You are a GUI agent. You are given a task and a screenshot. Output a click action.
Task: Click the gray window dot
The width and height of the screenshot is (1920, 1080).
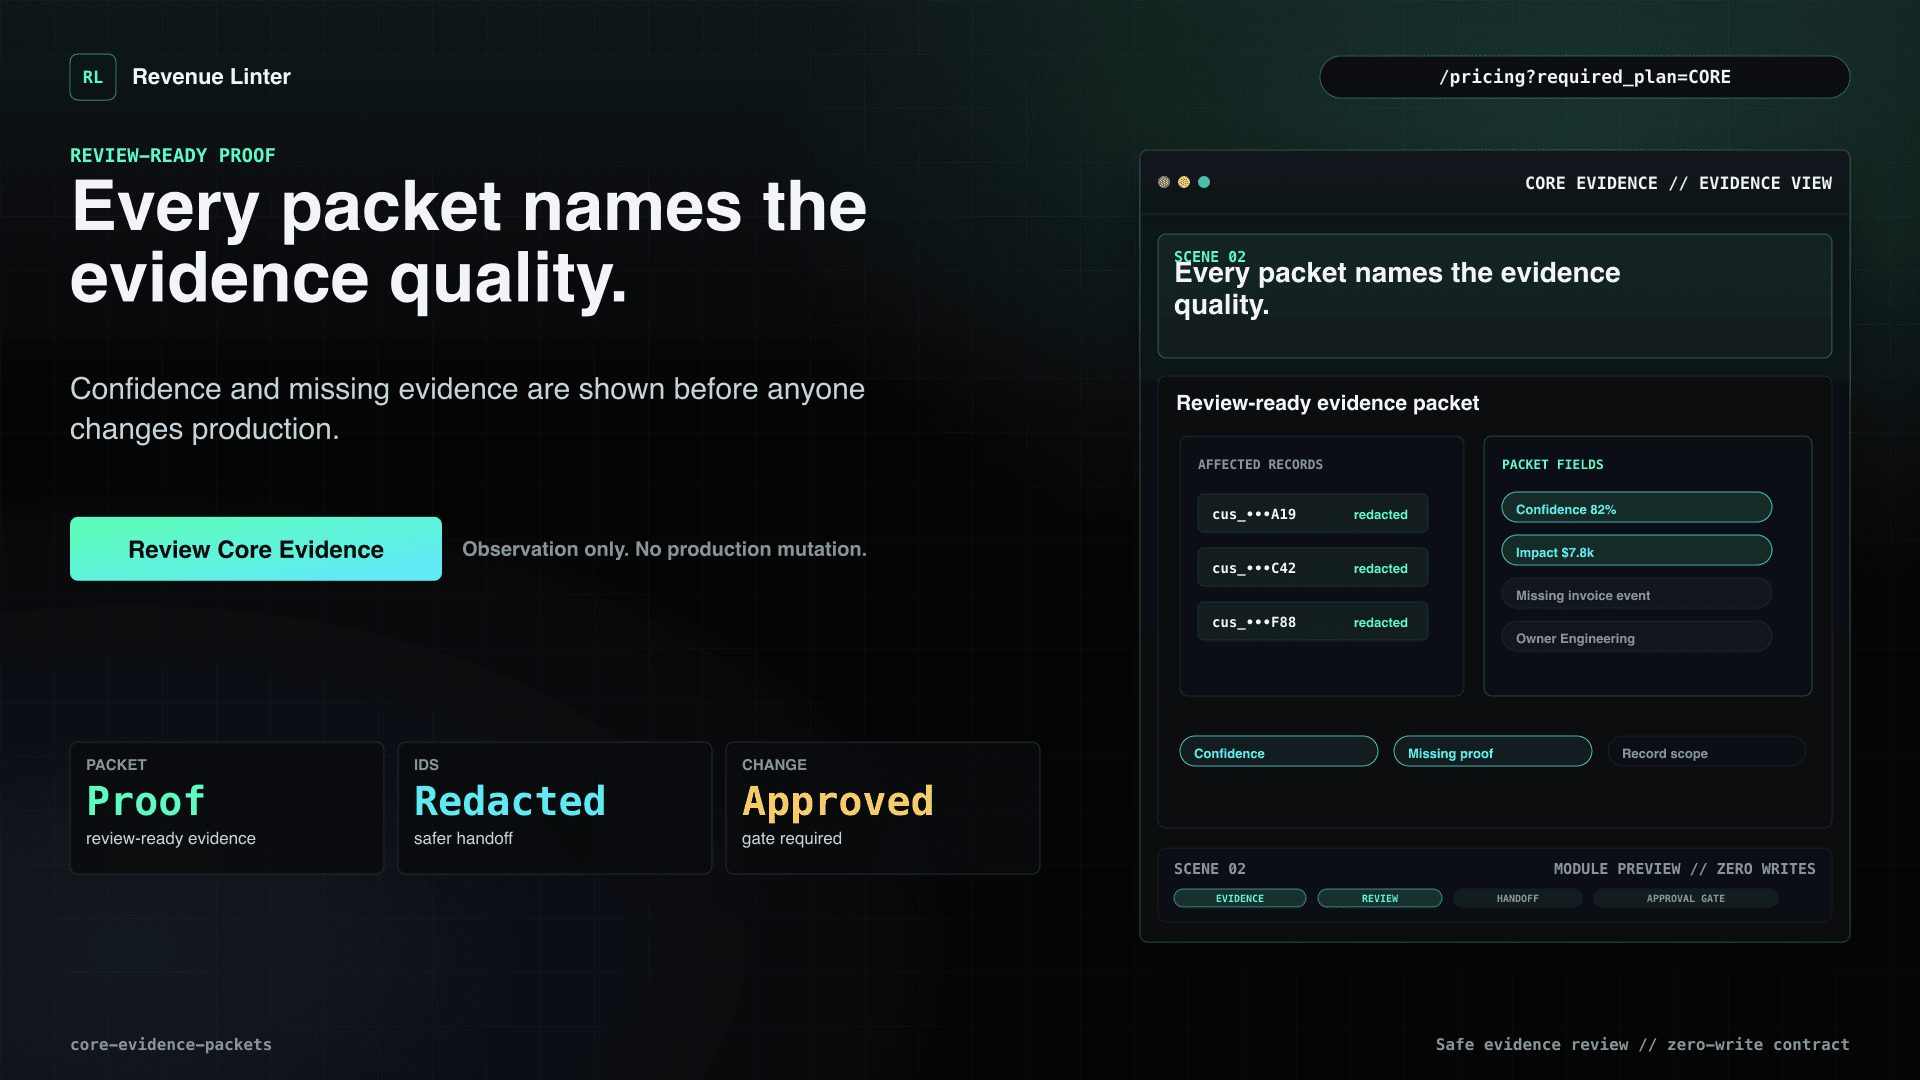tap(1164, 182)
